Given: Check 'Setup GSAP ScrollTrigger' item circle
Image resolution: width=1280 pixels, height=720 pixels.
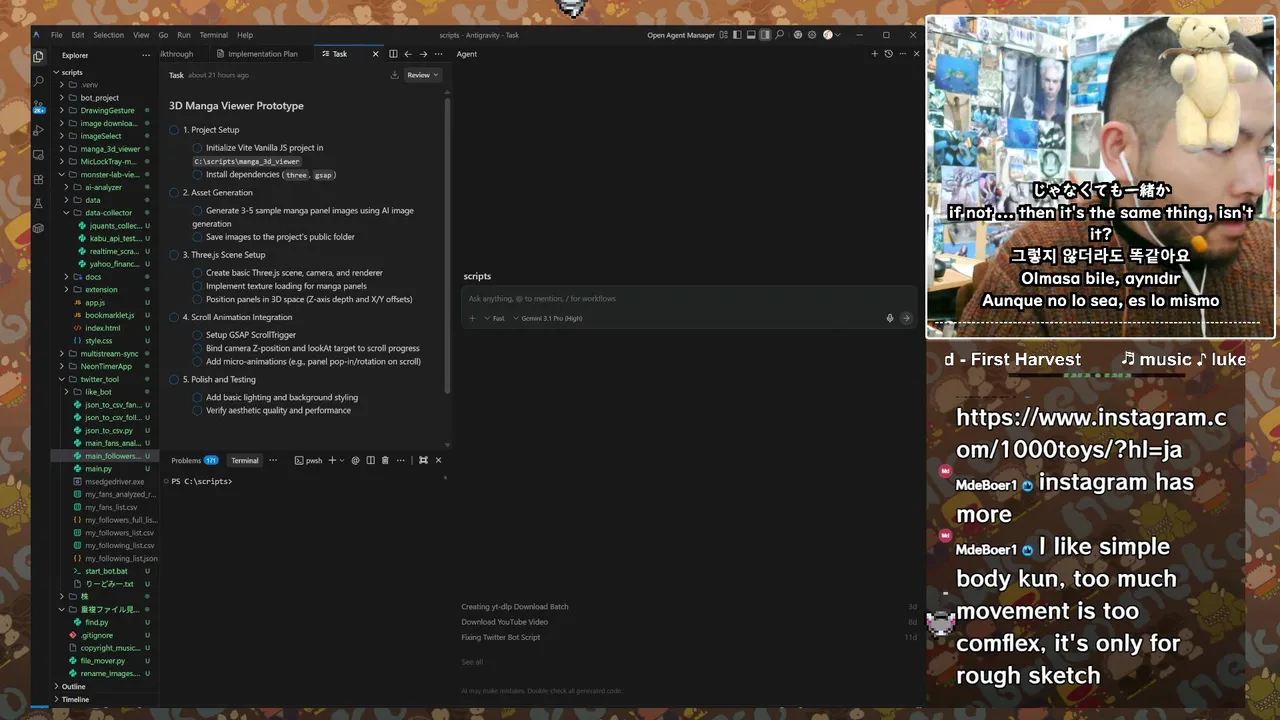Looking at the screenshot, I should [198, 335].
